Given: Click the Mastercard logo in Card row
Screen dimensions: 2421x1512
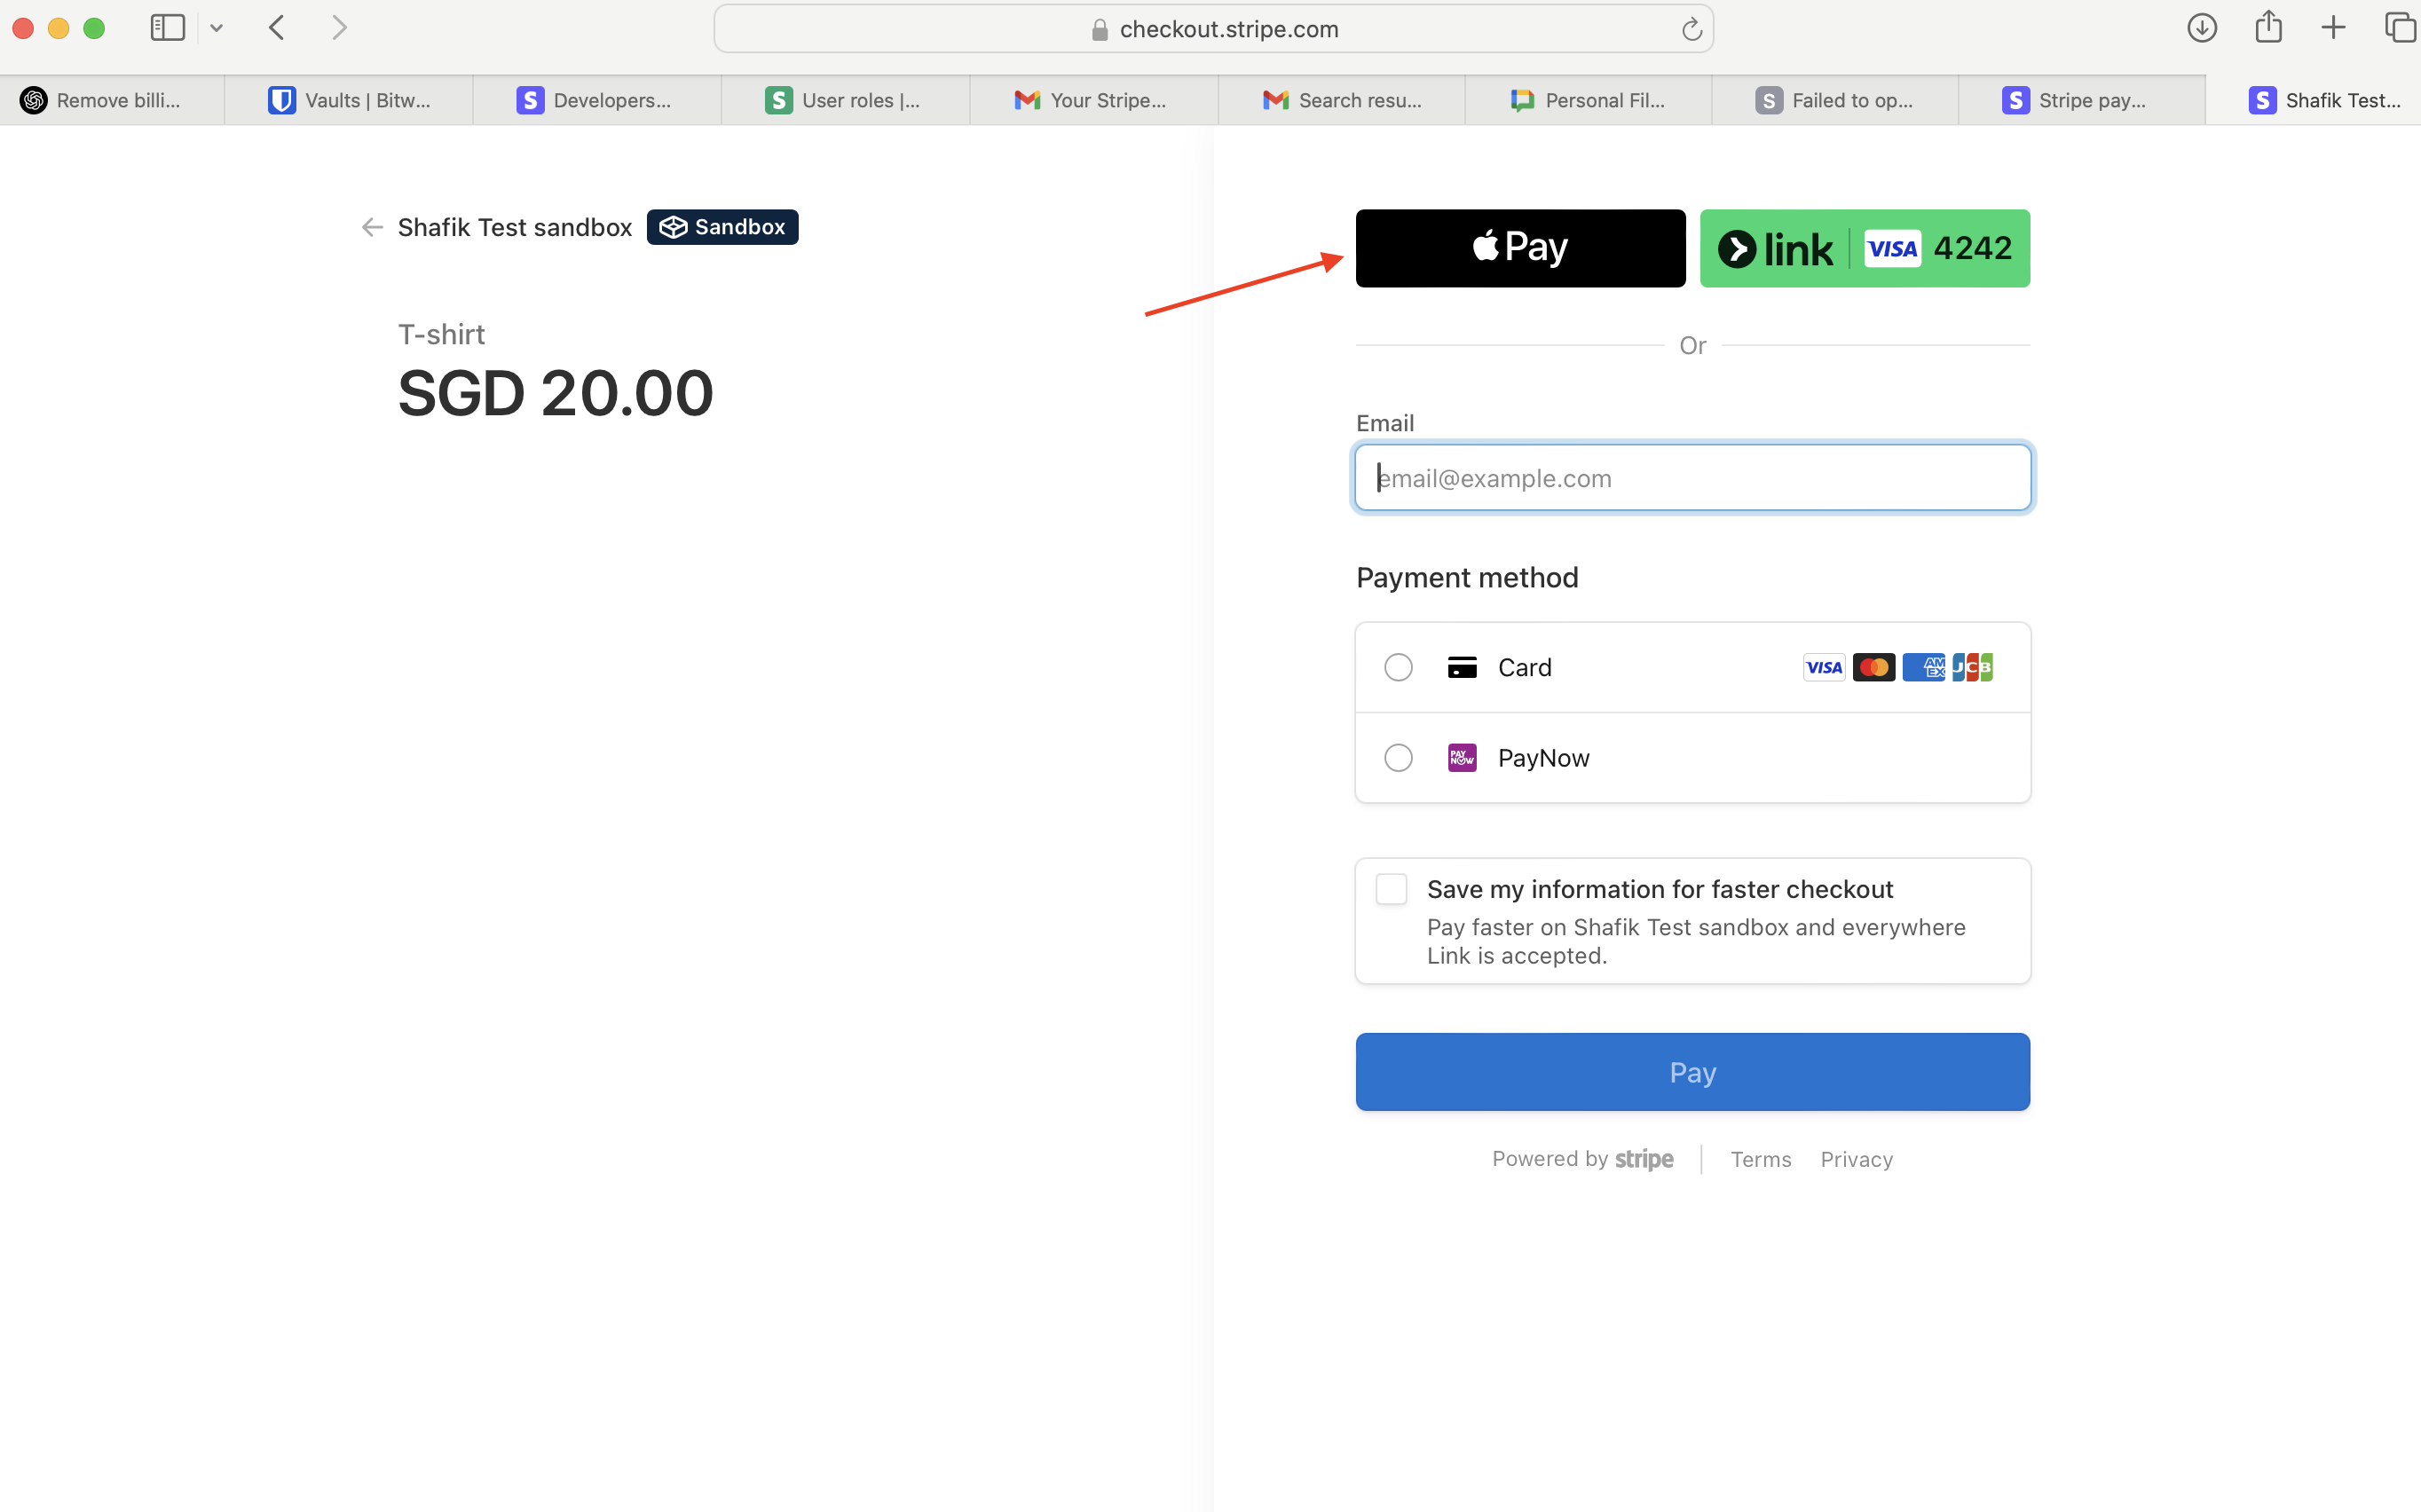Looking at the screenshot, I should coord(1874,667).
